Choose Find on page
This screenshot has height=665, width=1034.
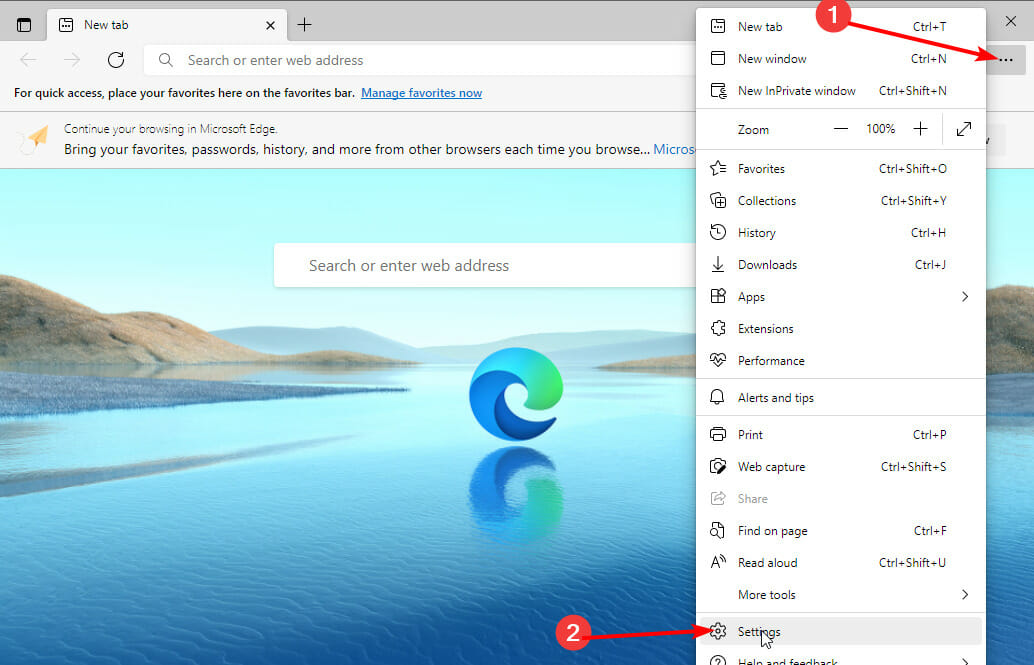[841, 530]
